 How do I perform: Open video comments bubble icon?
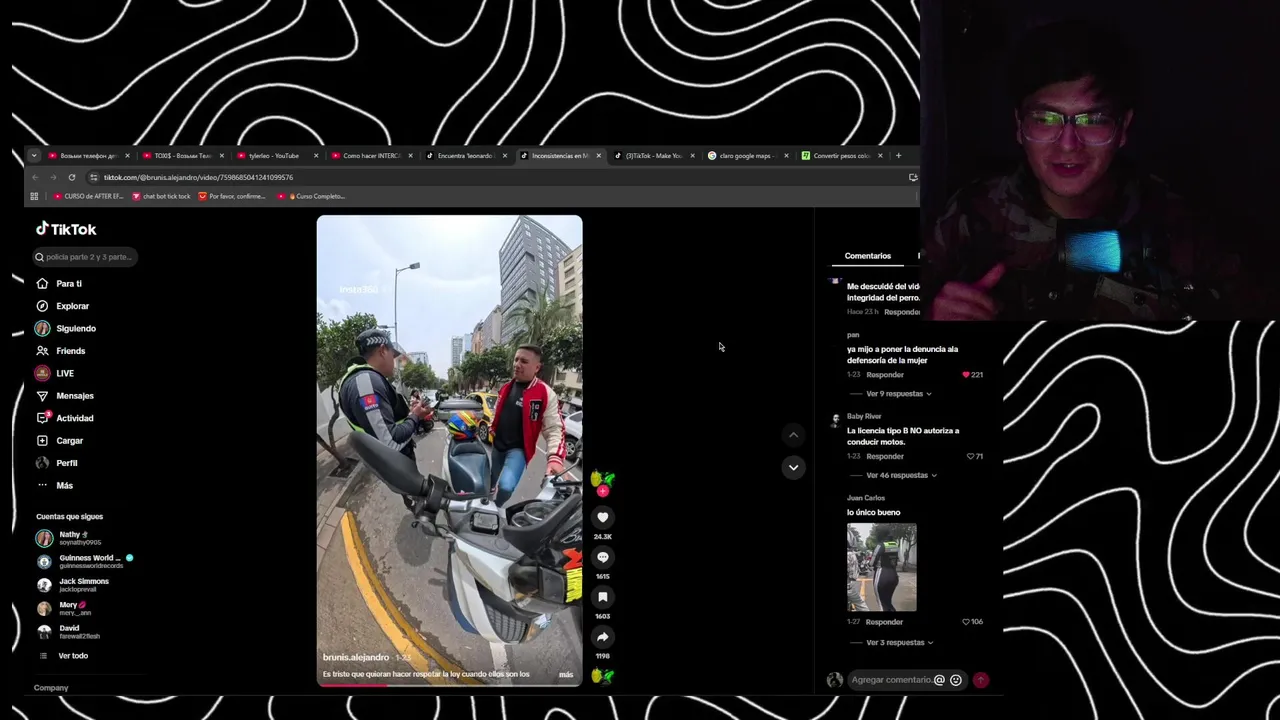pyautogui.click(x=603, y=557)
